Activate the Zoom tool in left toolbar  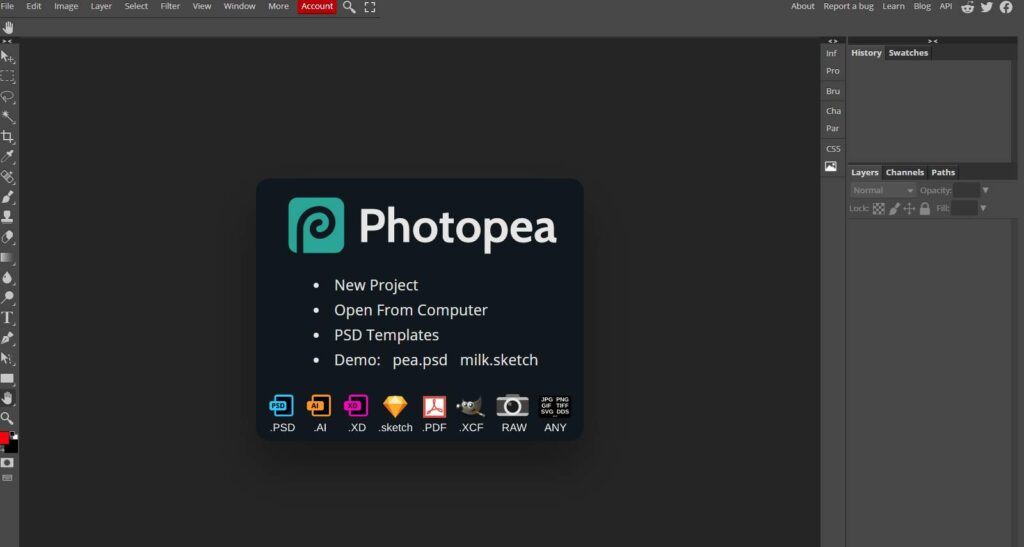pos(7,418)
